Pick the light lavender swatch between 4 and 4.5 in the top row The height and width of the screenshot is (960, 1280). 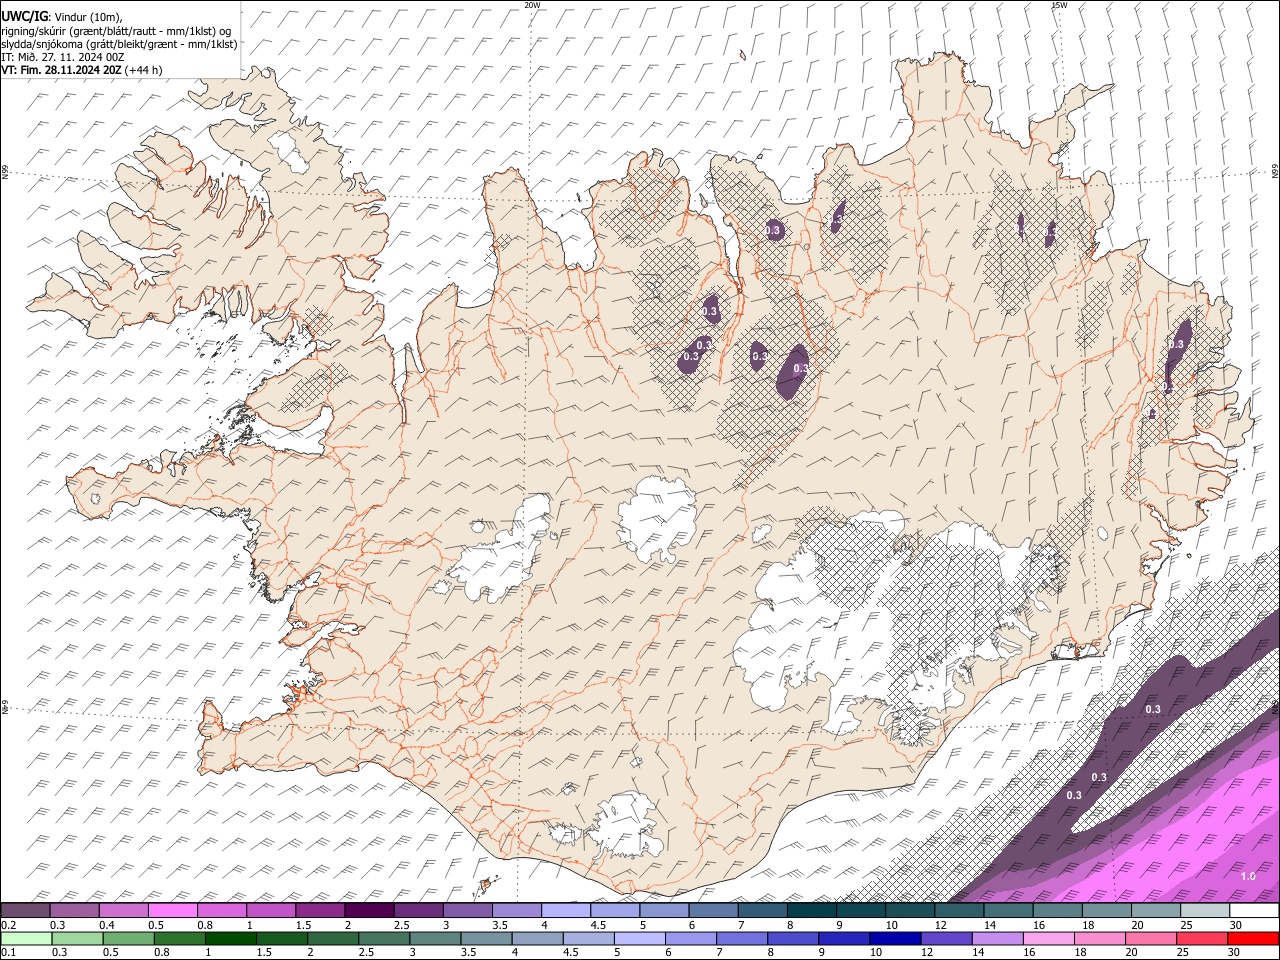tap(565, 911)
